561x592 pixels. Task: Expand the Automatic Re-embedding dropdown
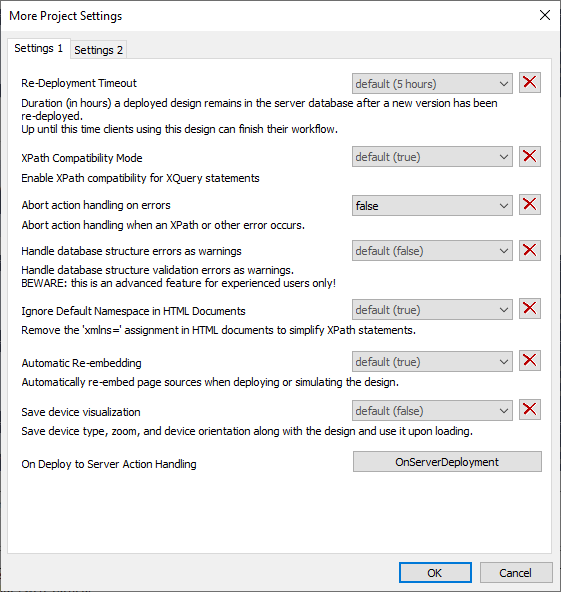tap(432, 362)
